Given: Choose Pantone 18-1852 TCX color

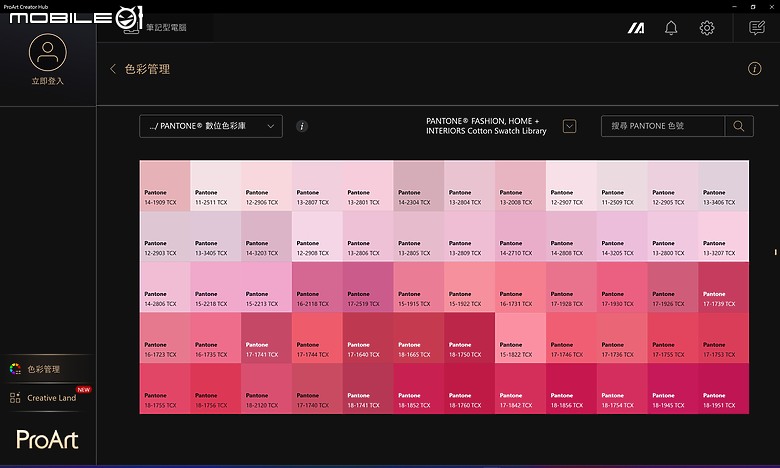Looking at the screenshot, I should pyautogui.click(x=418, y=388).
